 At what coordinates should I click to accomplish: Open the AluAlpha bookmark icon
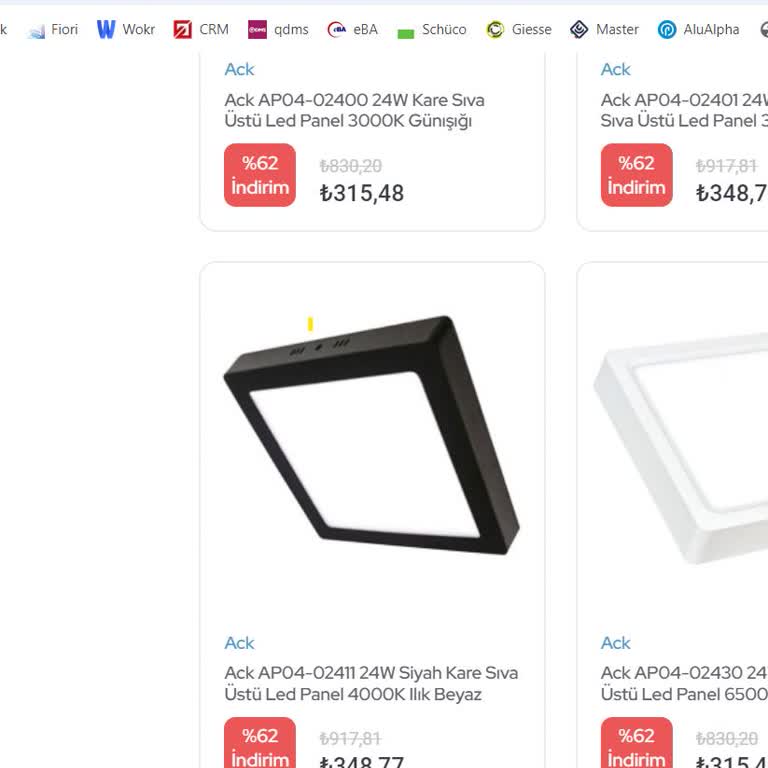pyautogui.click(x=667, y=30)
